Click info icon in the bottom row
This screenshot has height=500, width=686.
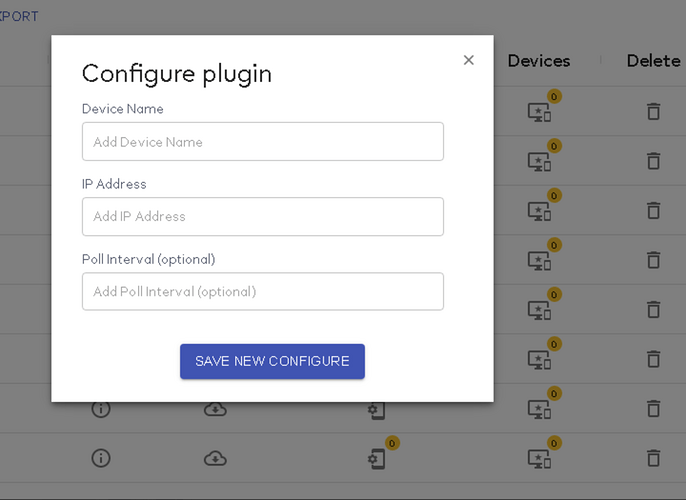click(101, 458)
